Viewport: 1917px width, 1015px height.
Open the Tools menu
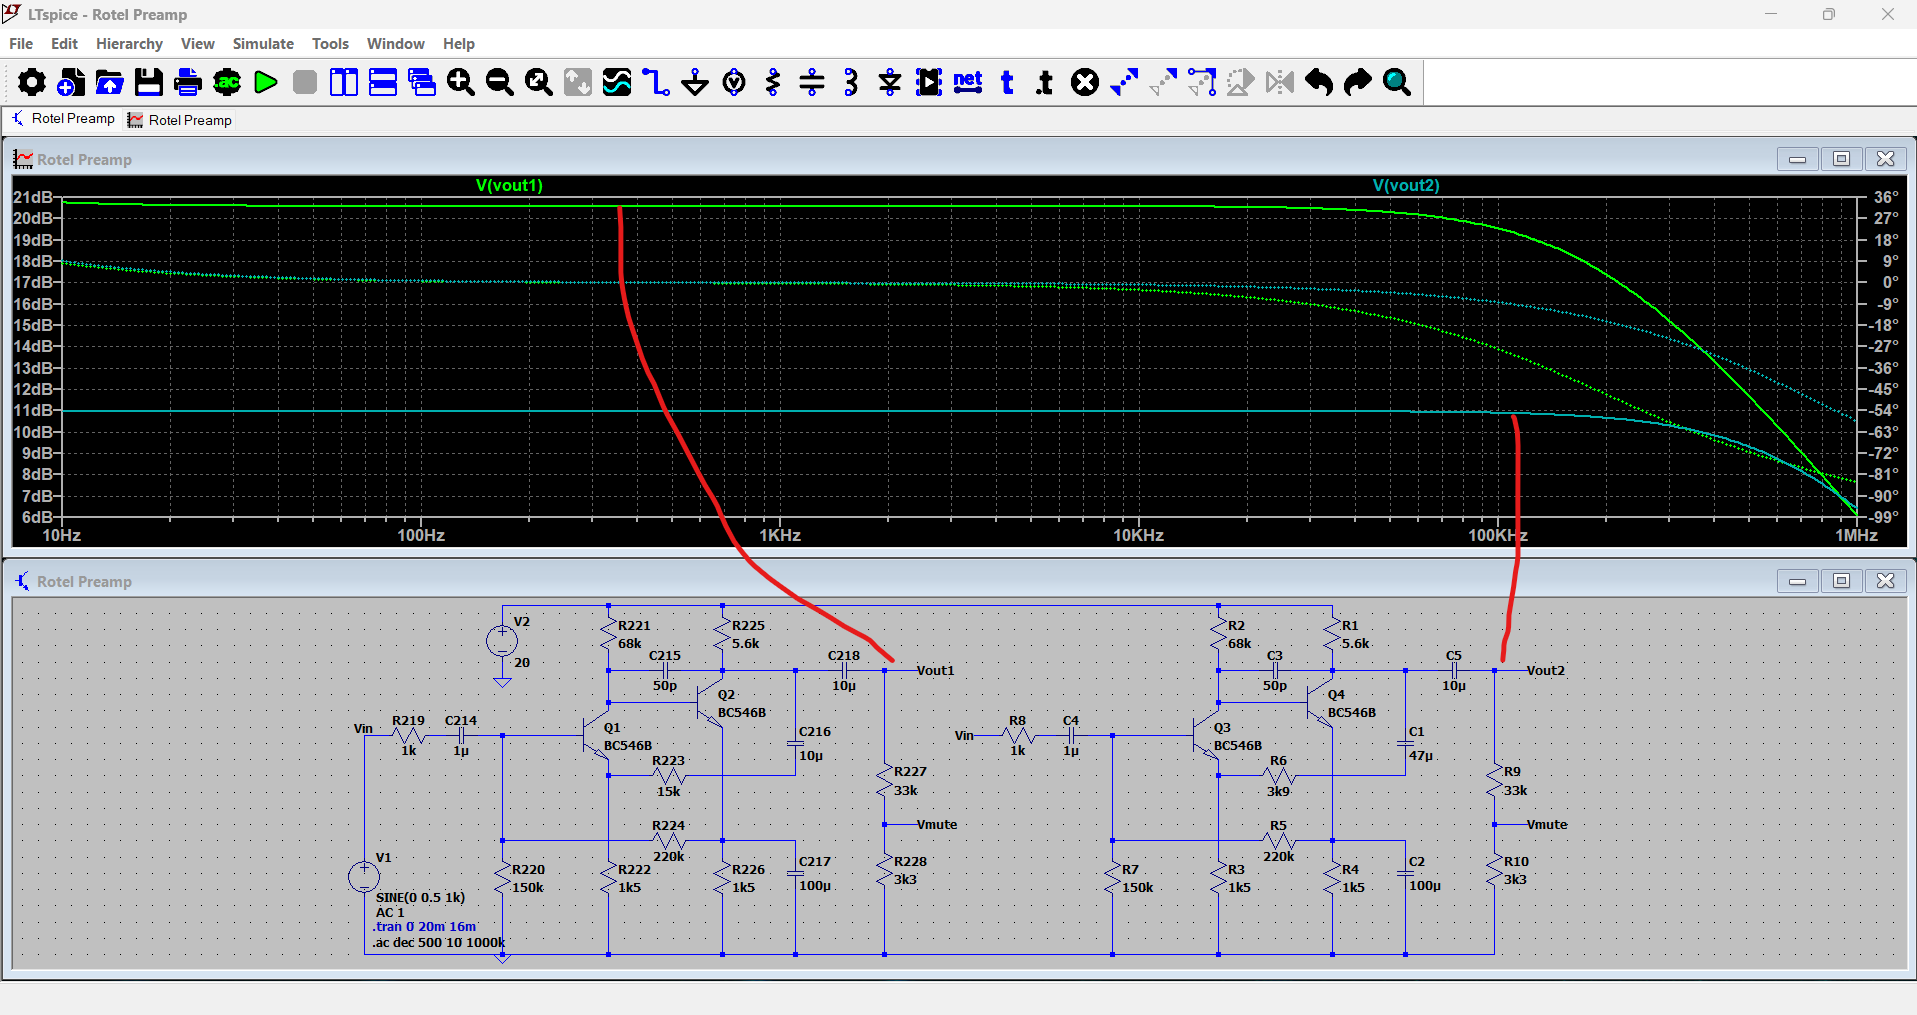pyautogui.click(x=330, y=44)
